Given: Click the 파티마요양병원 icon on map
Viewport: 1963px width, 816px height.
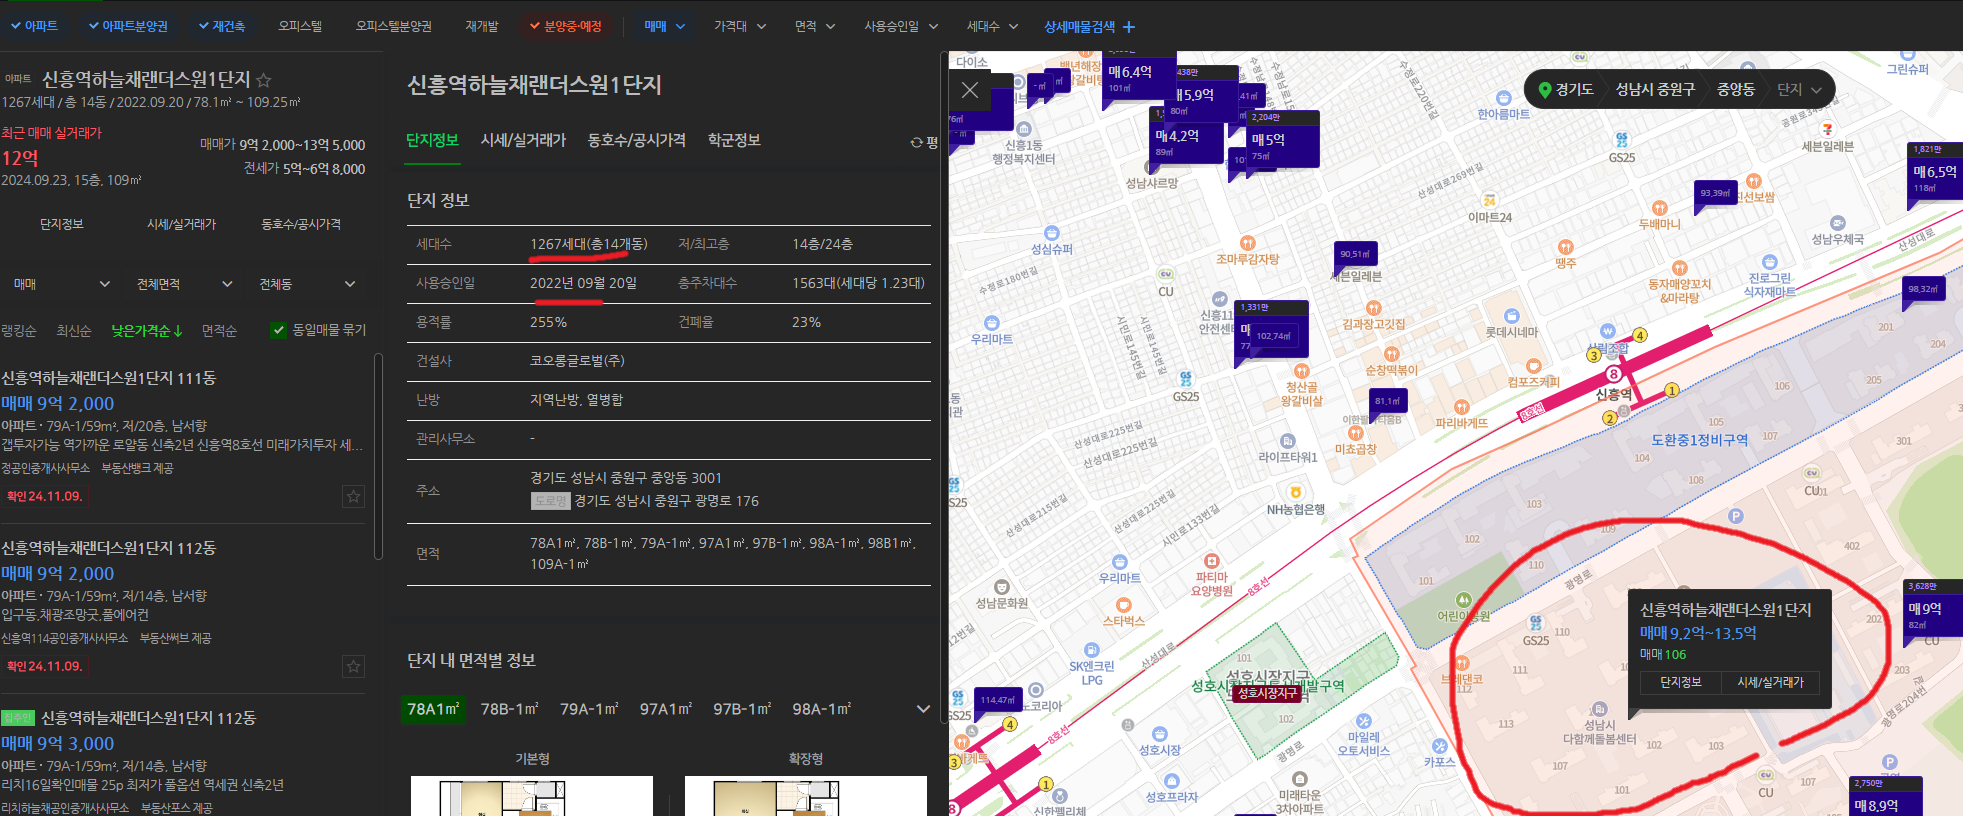Looking at the screenshot, I should tap(1211, 561).
